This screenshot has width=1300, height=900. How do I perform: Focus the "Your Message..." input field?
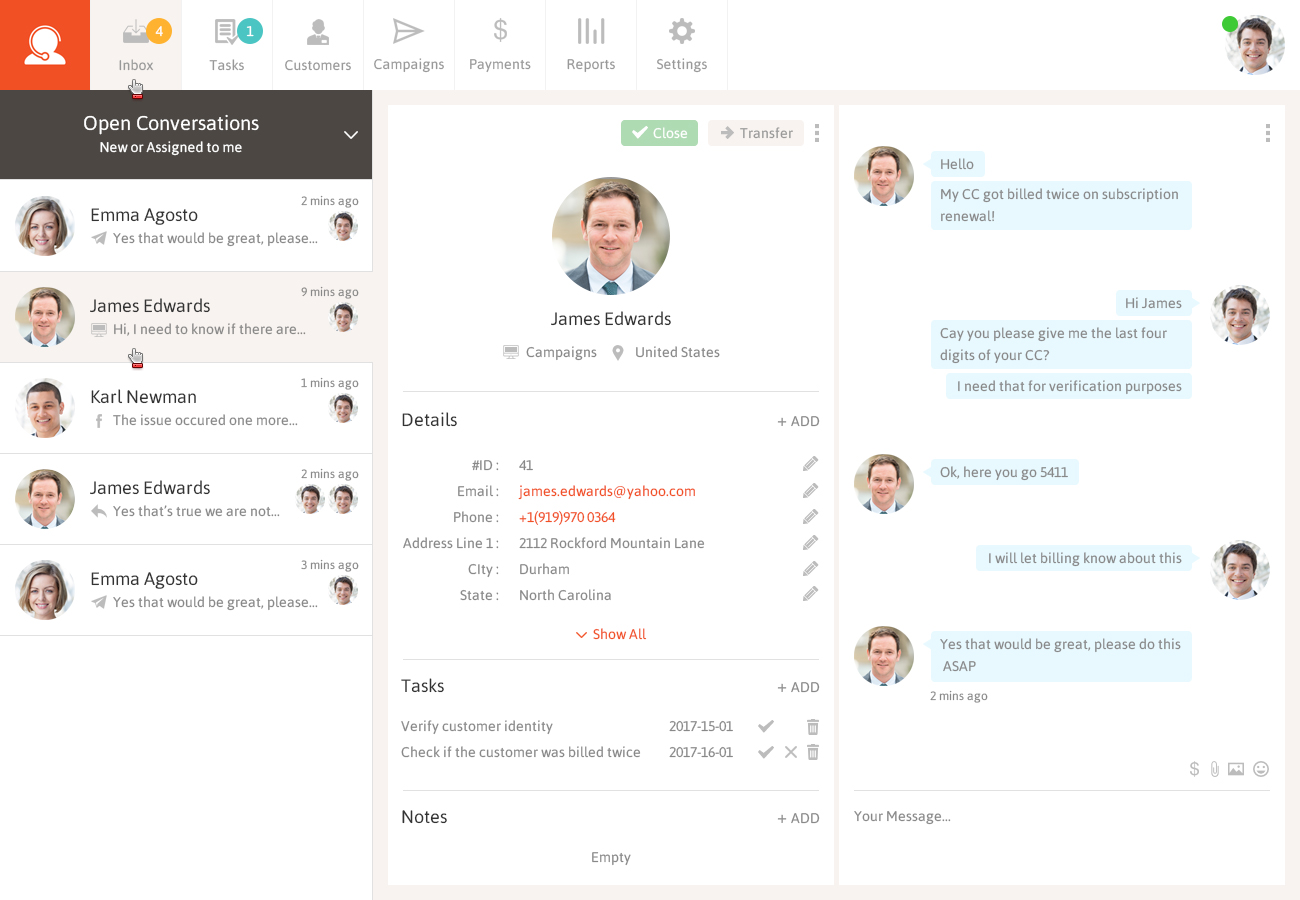click(x=1061, y=816)
